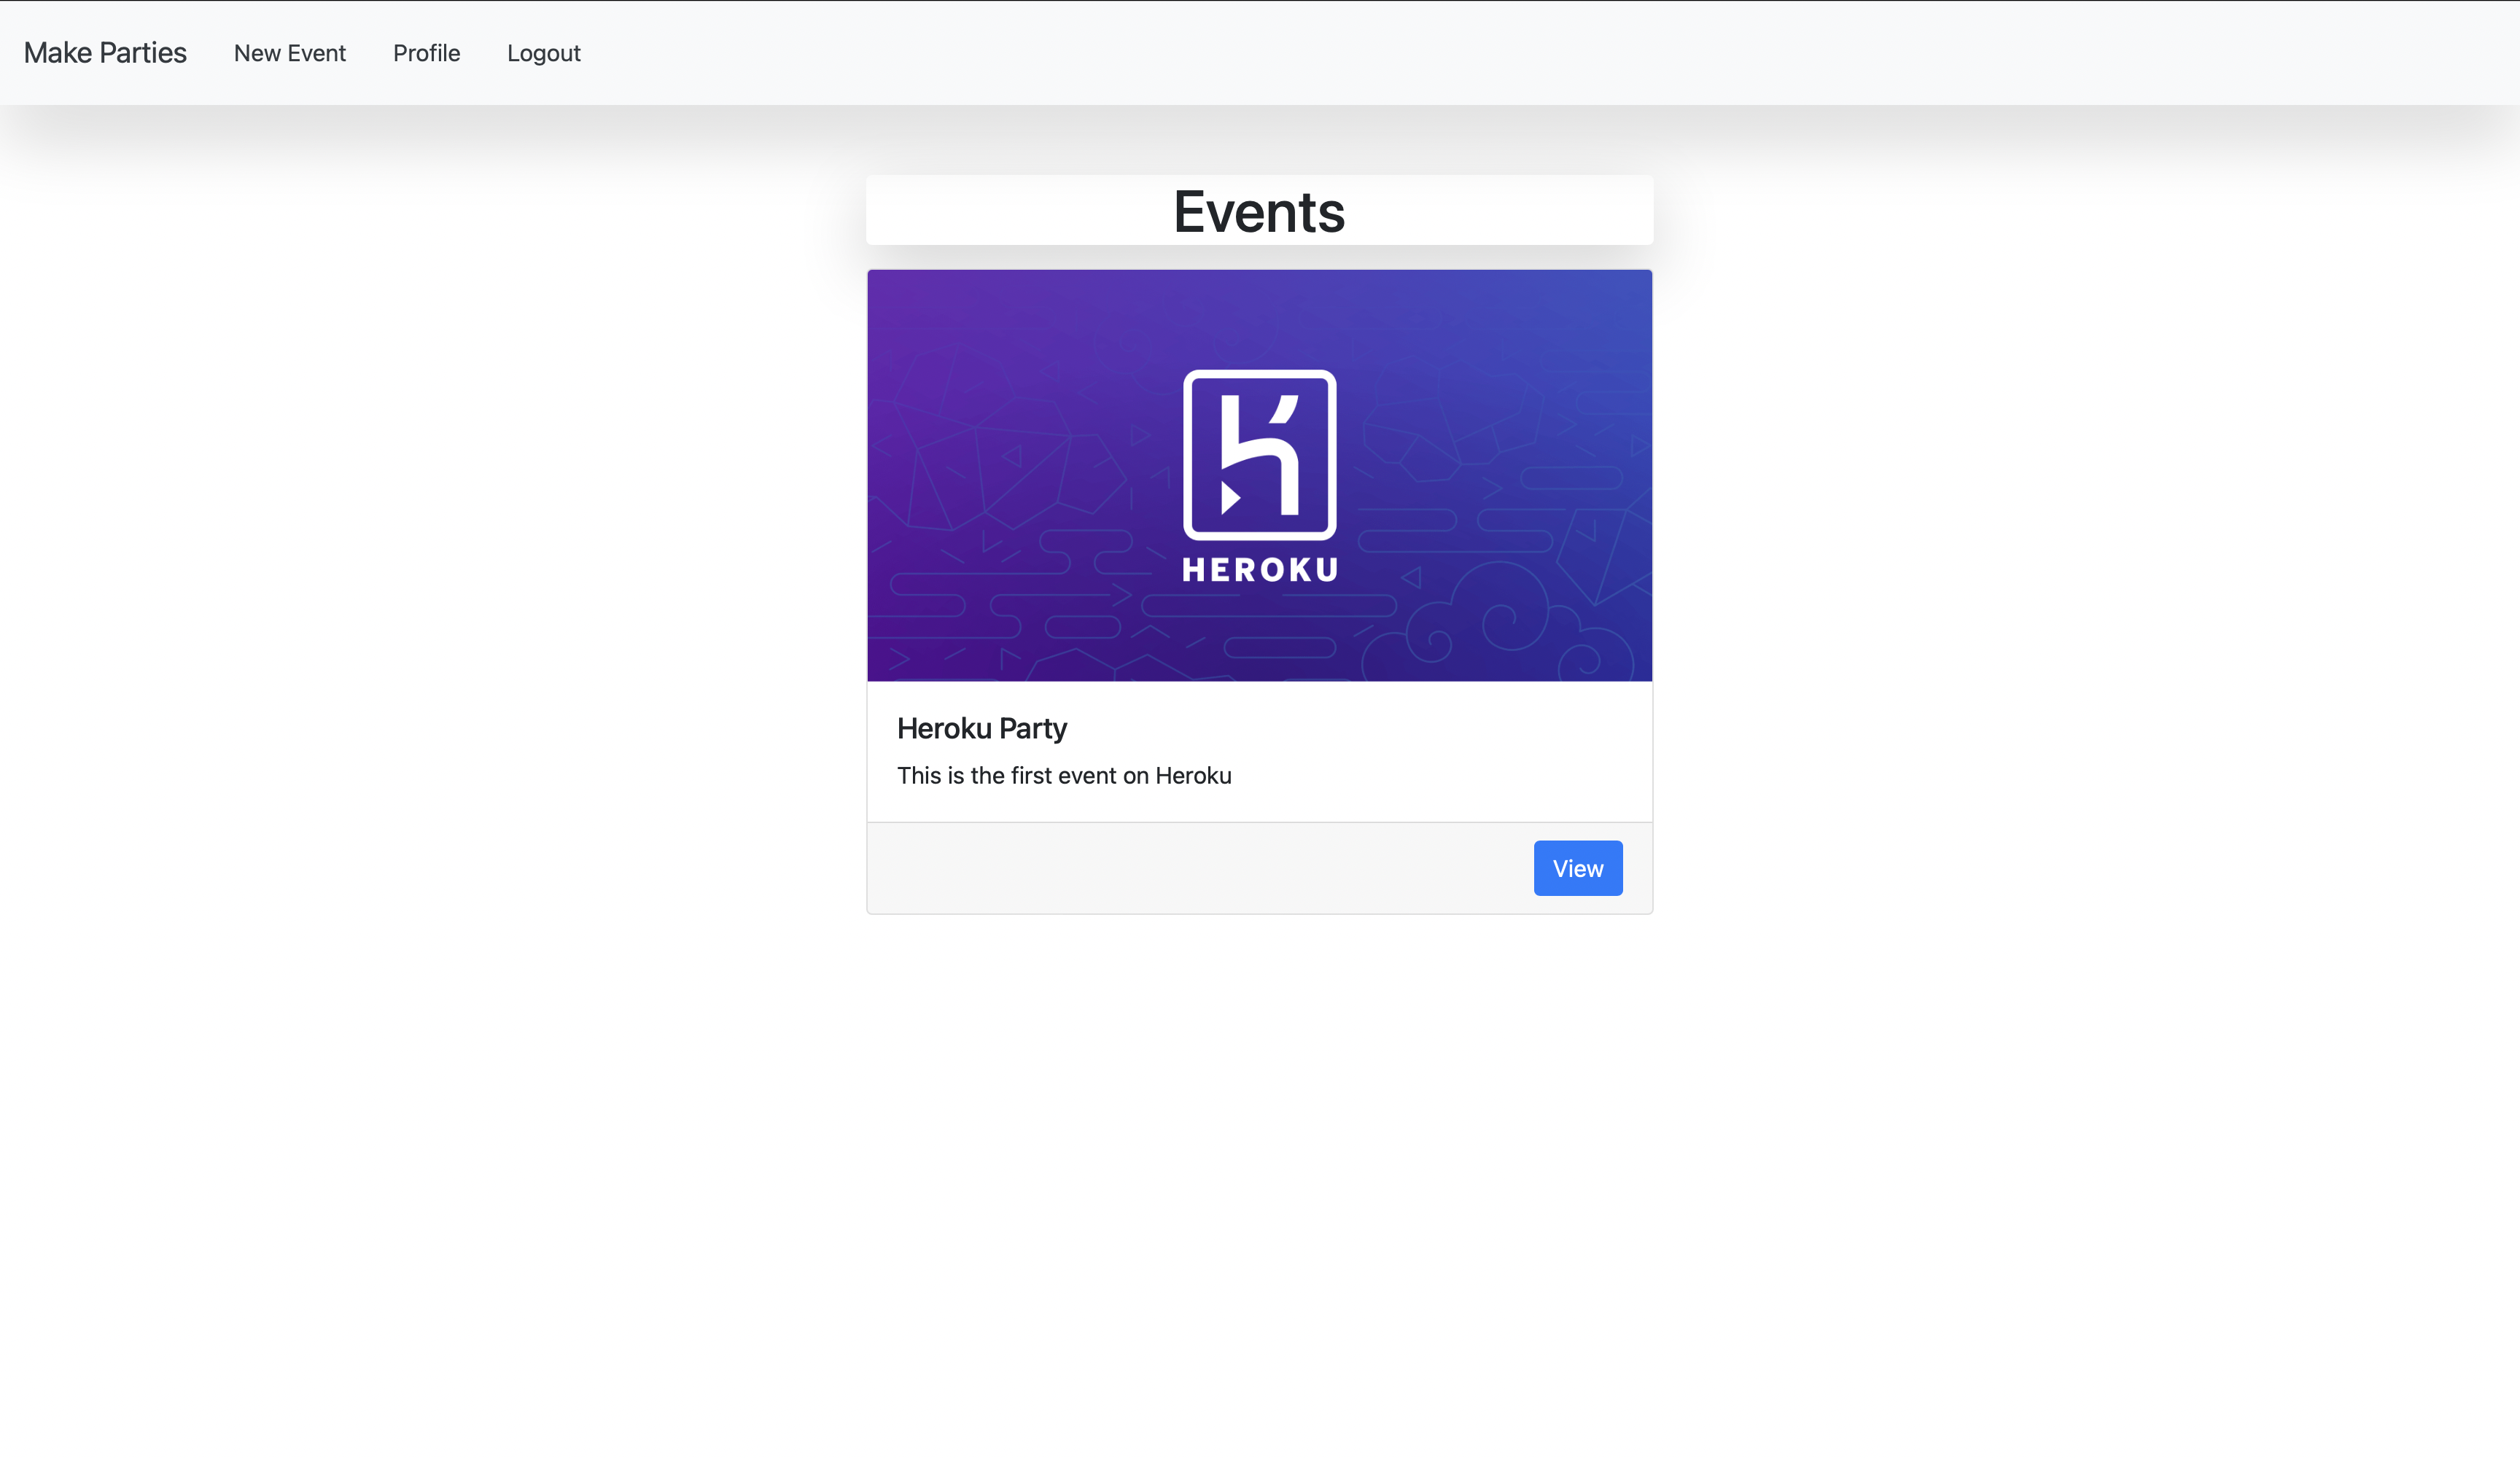Log out using the Logout link
Viewport: 2520px width, 1458px height.
[x=543, y=53]
